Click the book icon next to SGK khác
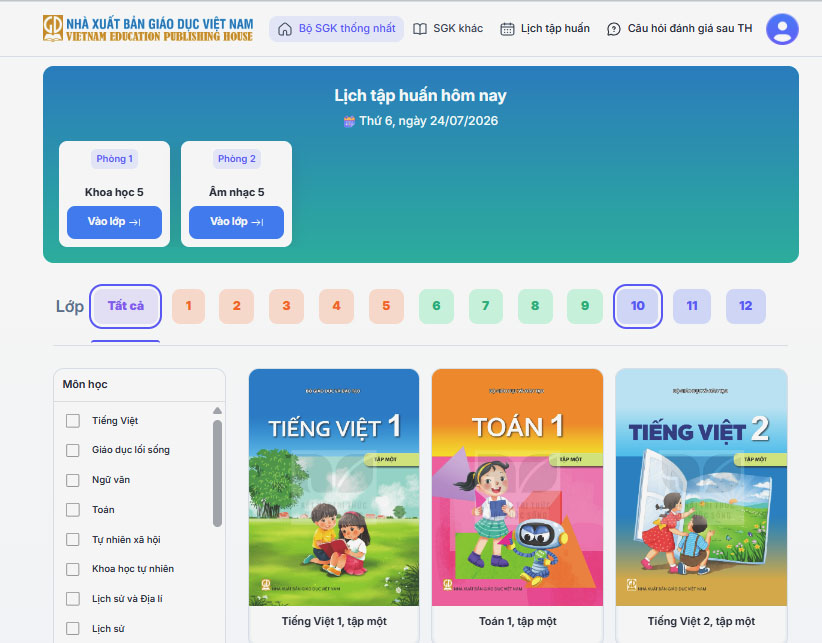822x643 pixels. pos(420,29)
